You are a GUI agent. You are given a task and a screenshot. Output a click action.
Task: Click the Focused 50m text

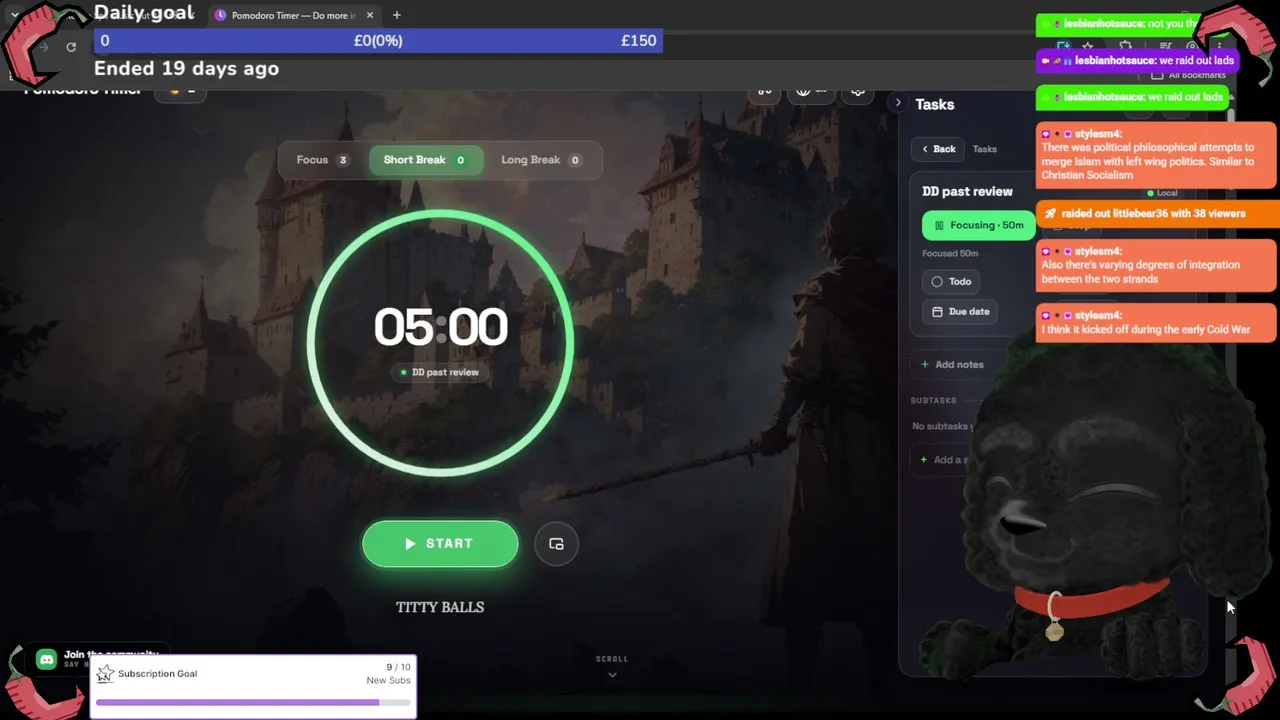tap(950, 254)
